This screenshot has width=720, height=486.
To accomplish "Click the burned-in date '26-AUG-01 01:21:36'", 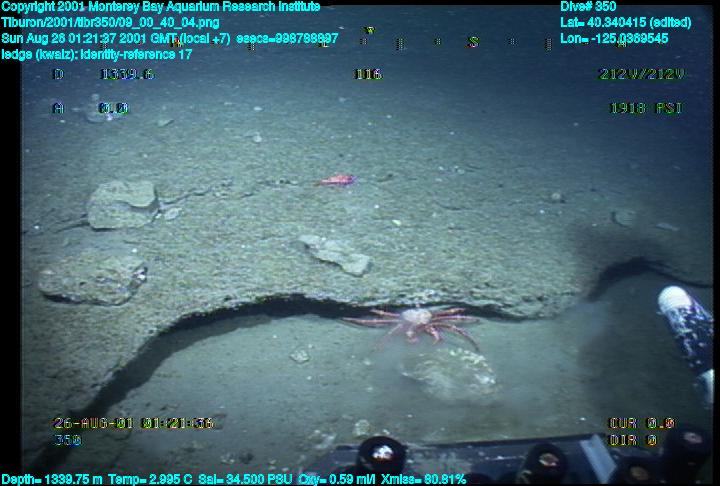I will pos(134,423).
